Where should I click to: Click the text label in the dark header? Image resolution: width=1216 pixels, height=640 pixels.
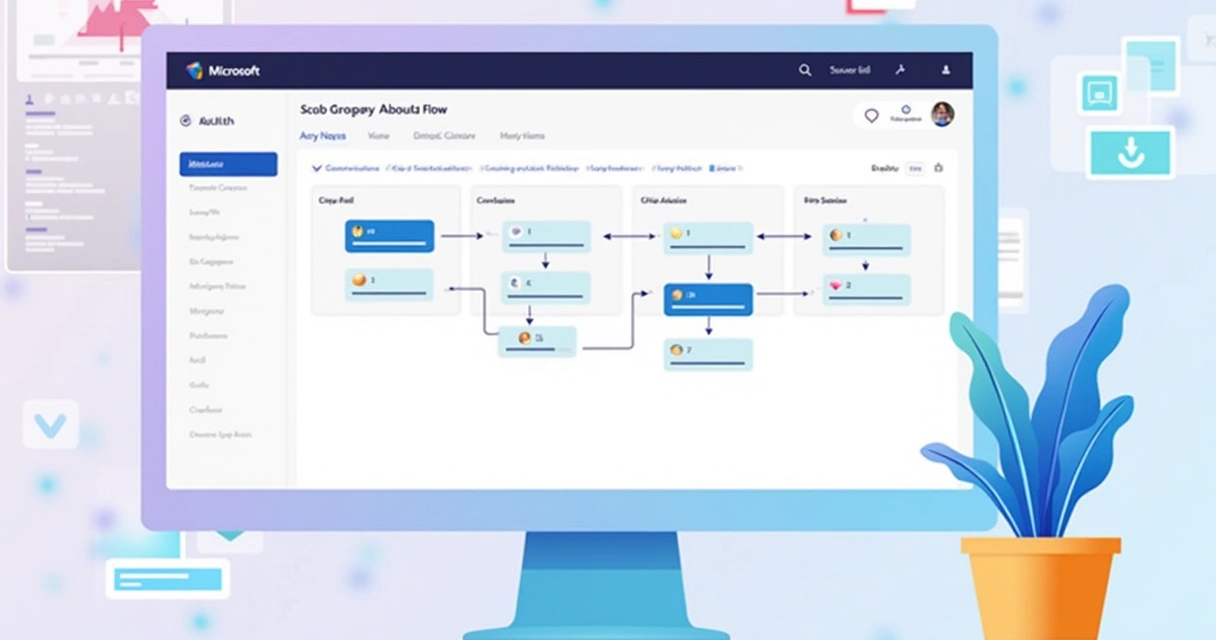pyautogui.click(x=849, y=71)
